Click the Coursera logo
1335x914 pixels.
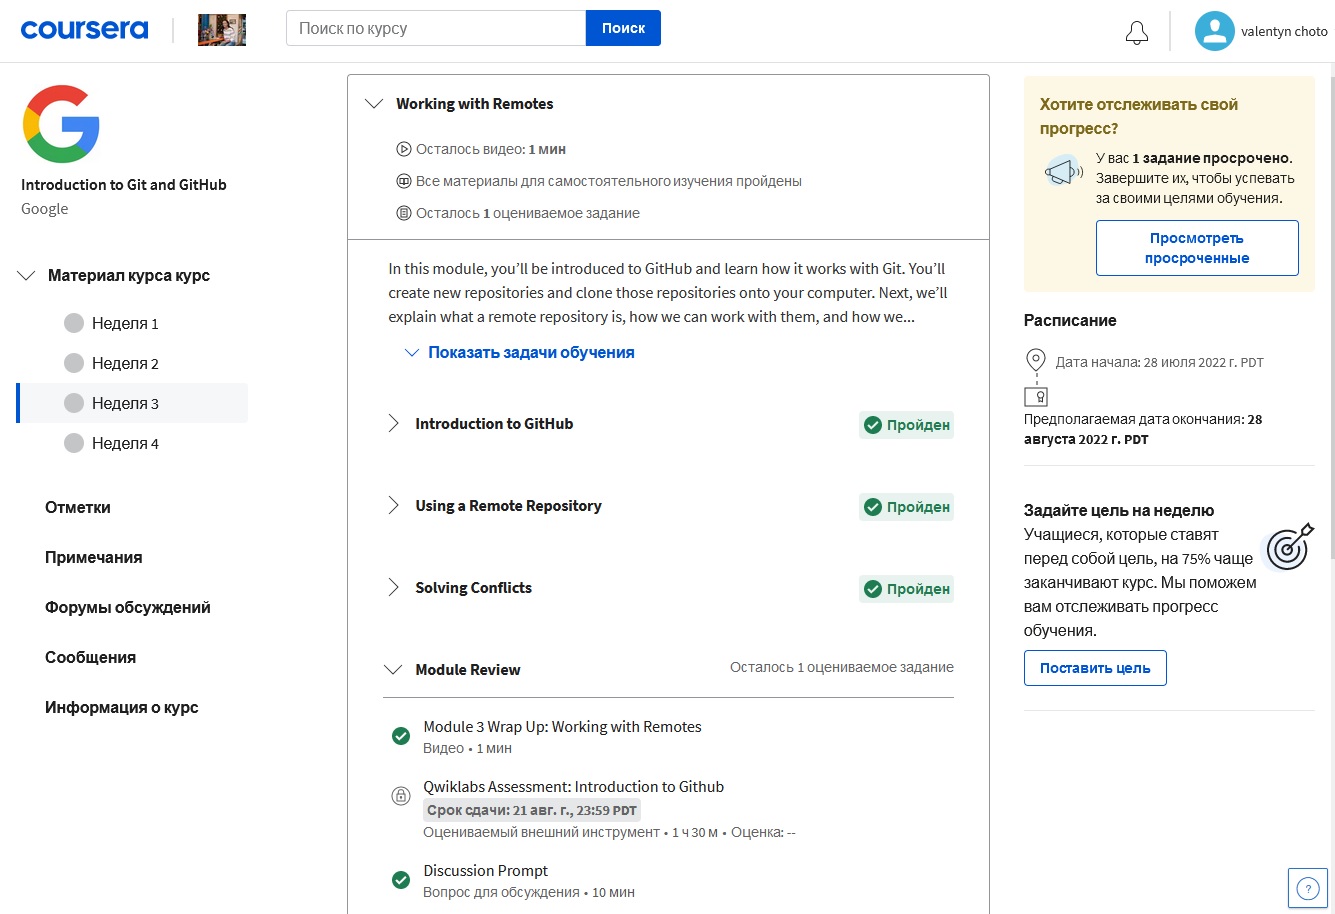[x=84, y=29]
